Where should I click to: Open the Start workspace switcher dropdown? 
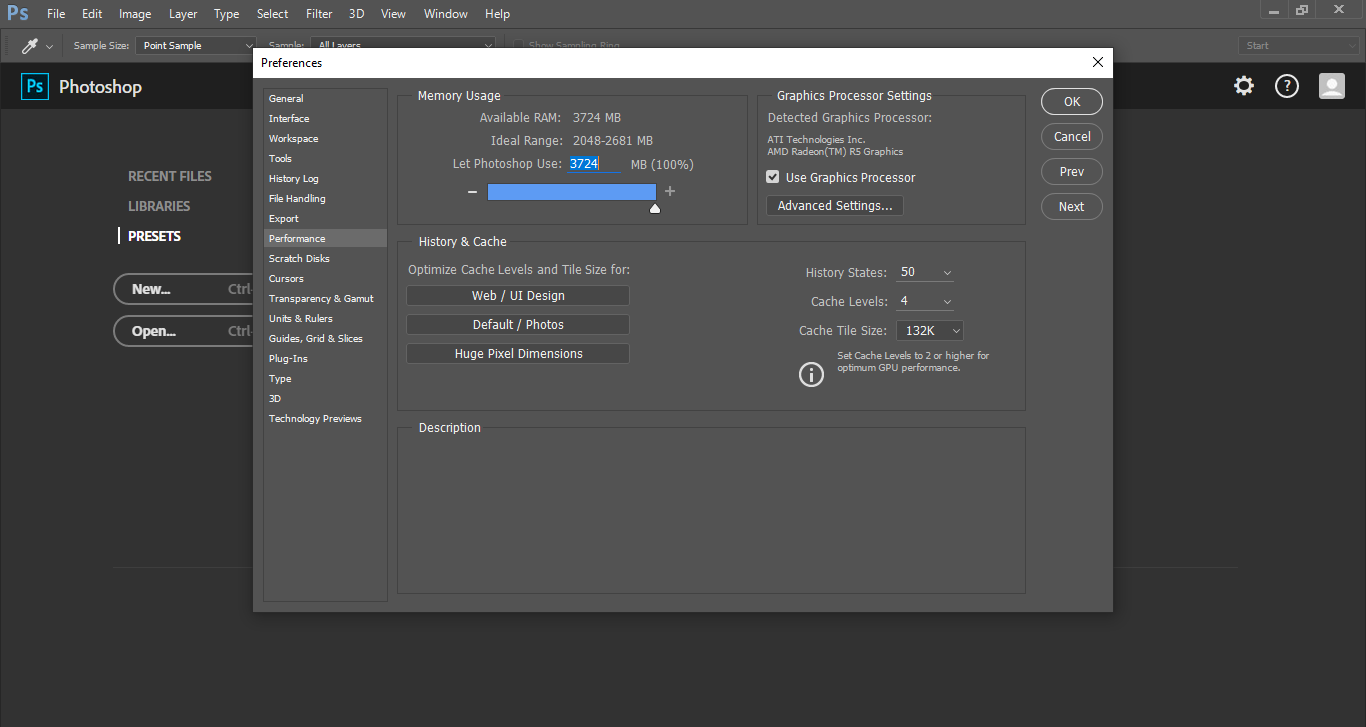click(1299, 46)
